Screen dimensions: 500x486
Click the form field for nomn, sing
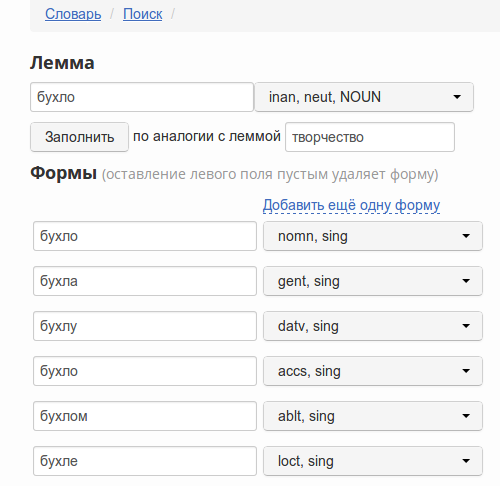point(145,236)
